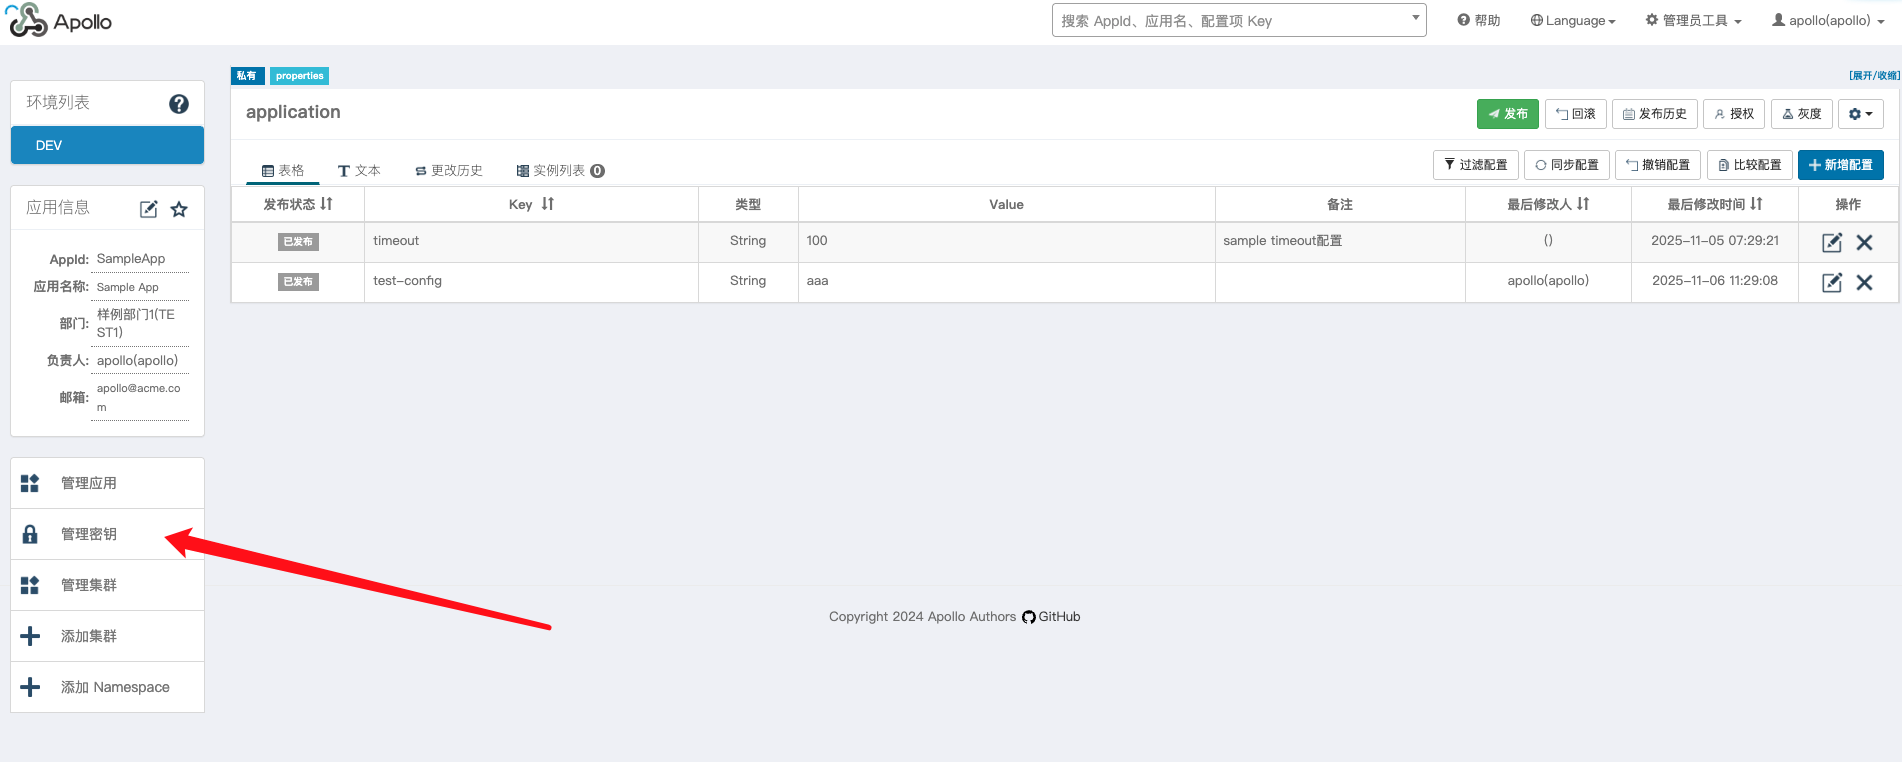Open 管理密钥 in sidebar
This screenshot has width=1902, height=762.
107,534
